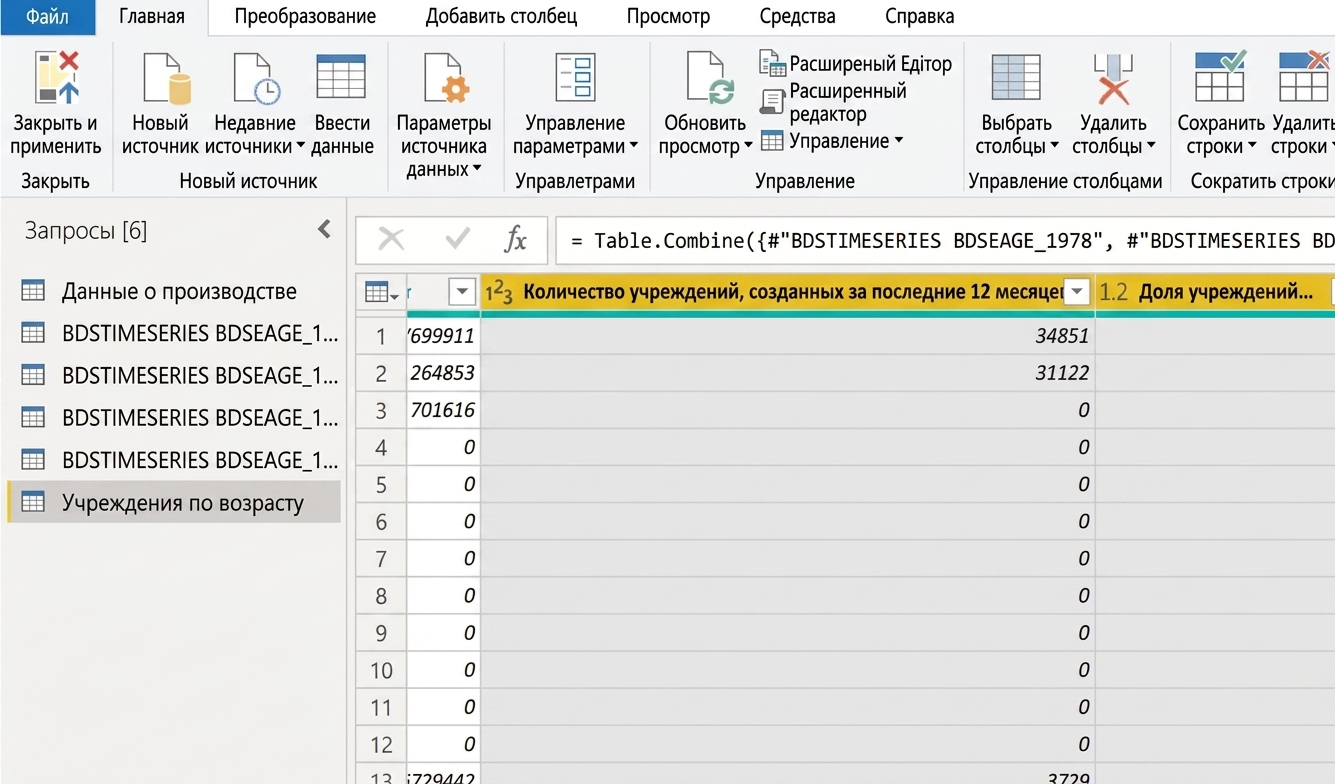
Task: Click the Запросы [6] pane title
Action: tap(86, 231)
